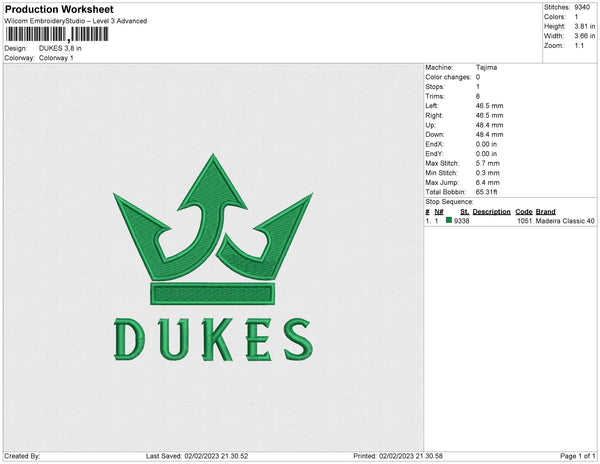600x464 pixels.
Task: Click the thread code 1051
Action: pos(525,221)
